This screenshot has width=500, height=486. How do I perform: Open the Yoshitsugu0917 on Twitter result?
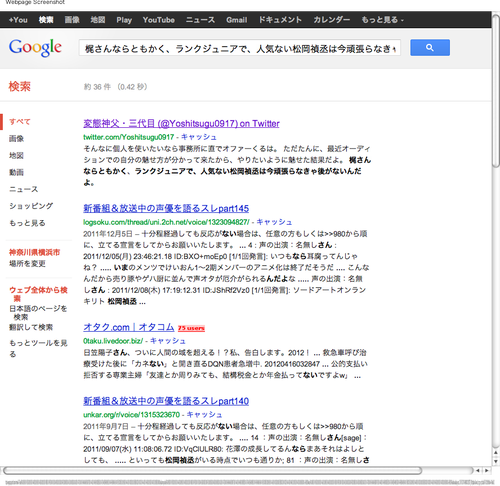coord(181,124)
